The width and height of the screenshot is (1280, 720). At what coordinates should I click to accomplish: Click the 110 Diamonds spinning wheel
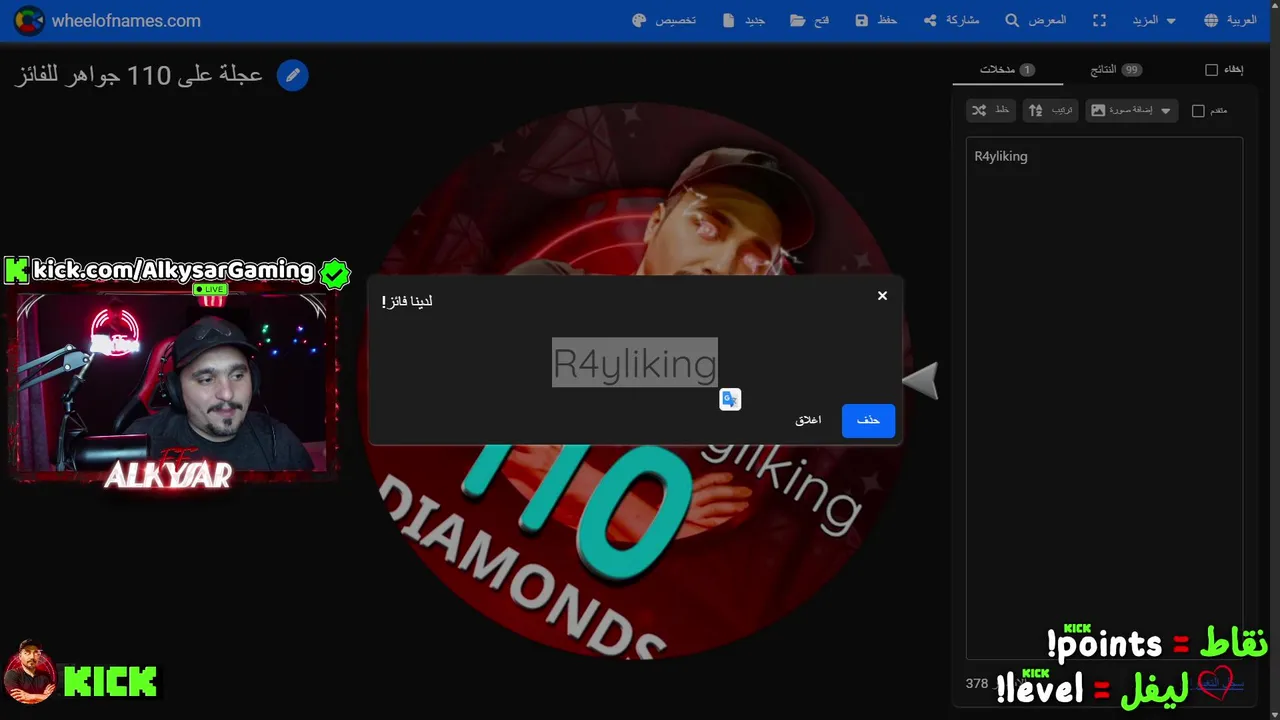[635, 380]
